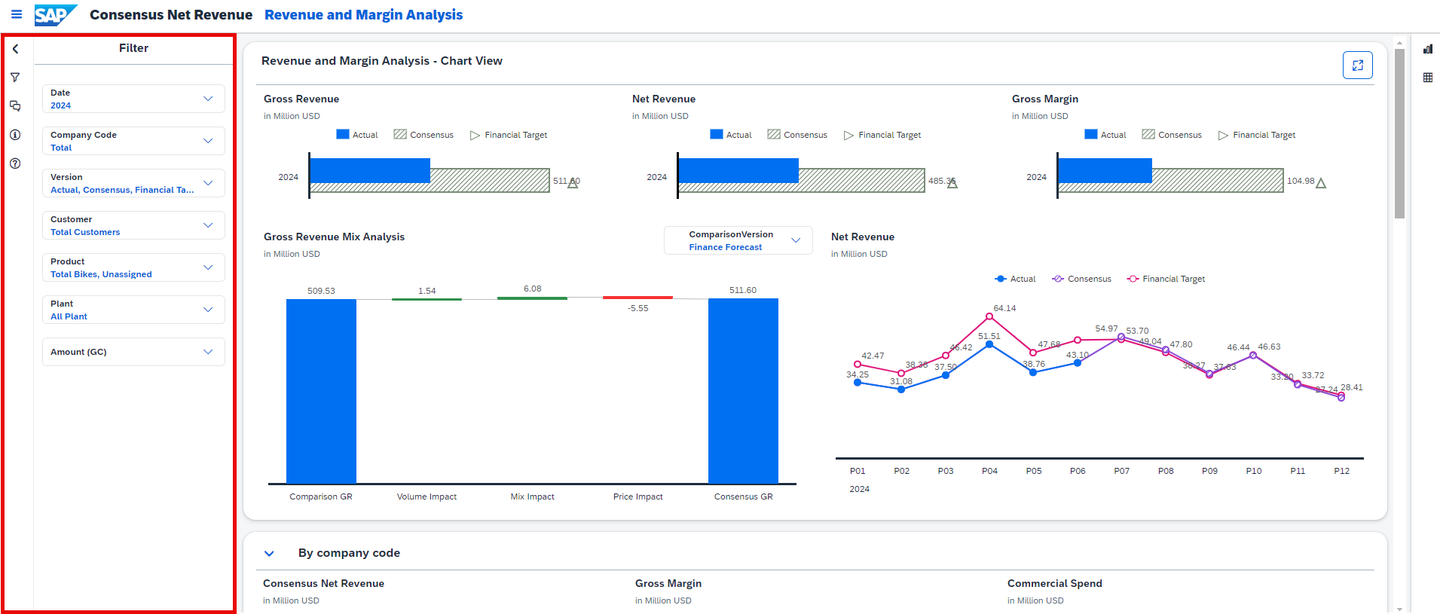Toggle Financial Target legend in Net Revenue bar chart
The height and width of the screenshot is (614, 1440).
[882, 135]
